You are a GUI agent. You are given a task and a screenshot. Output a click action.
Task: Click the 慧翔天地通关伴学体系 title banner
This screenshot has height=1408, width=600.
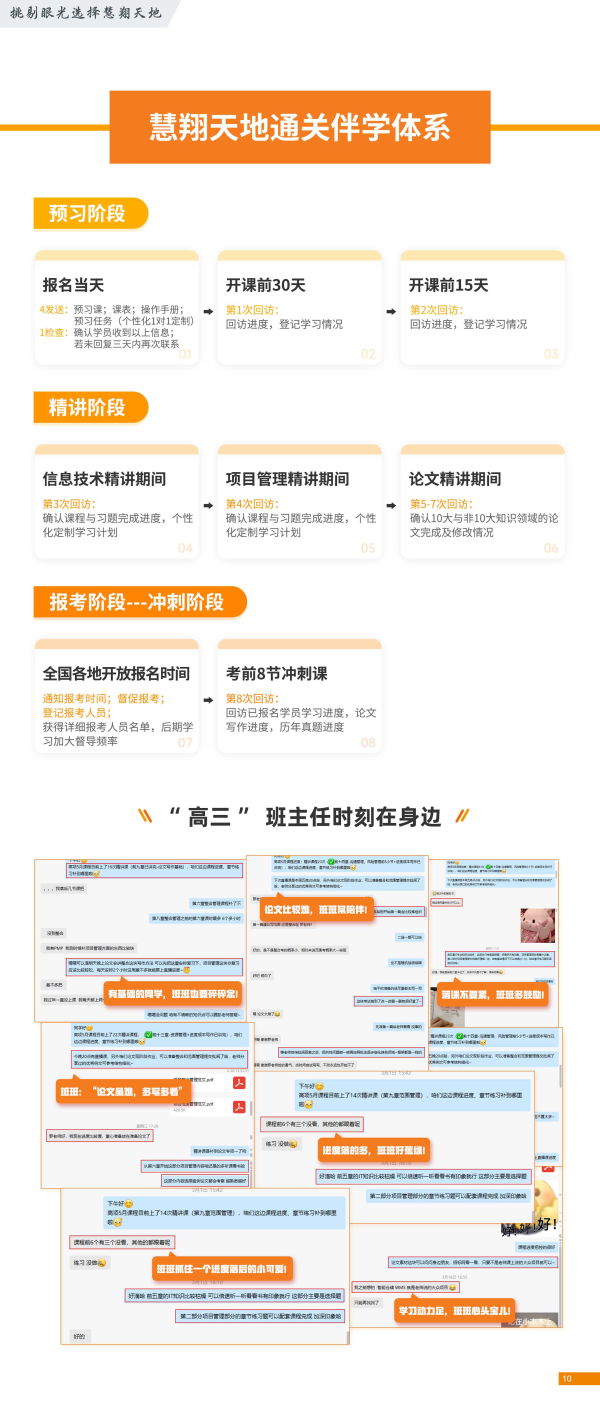300,129
